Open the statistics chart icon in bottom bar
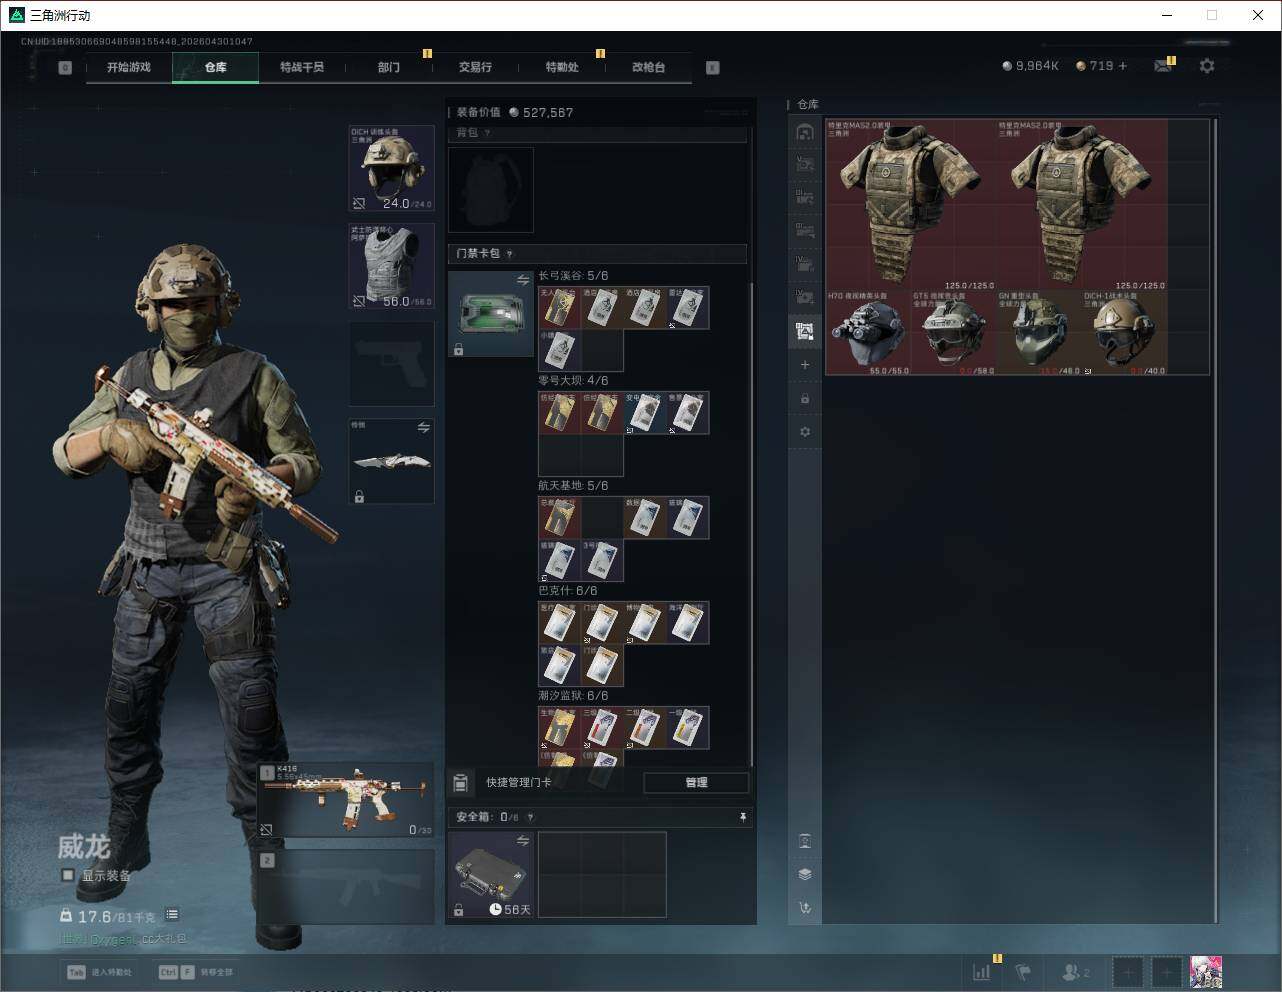Screen dimensions: 1282x992 click(982, 971)
